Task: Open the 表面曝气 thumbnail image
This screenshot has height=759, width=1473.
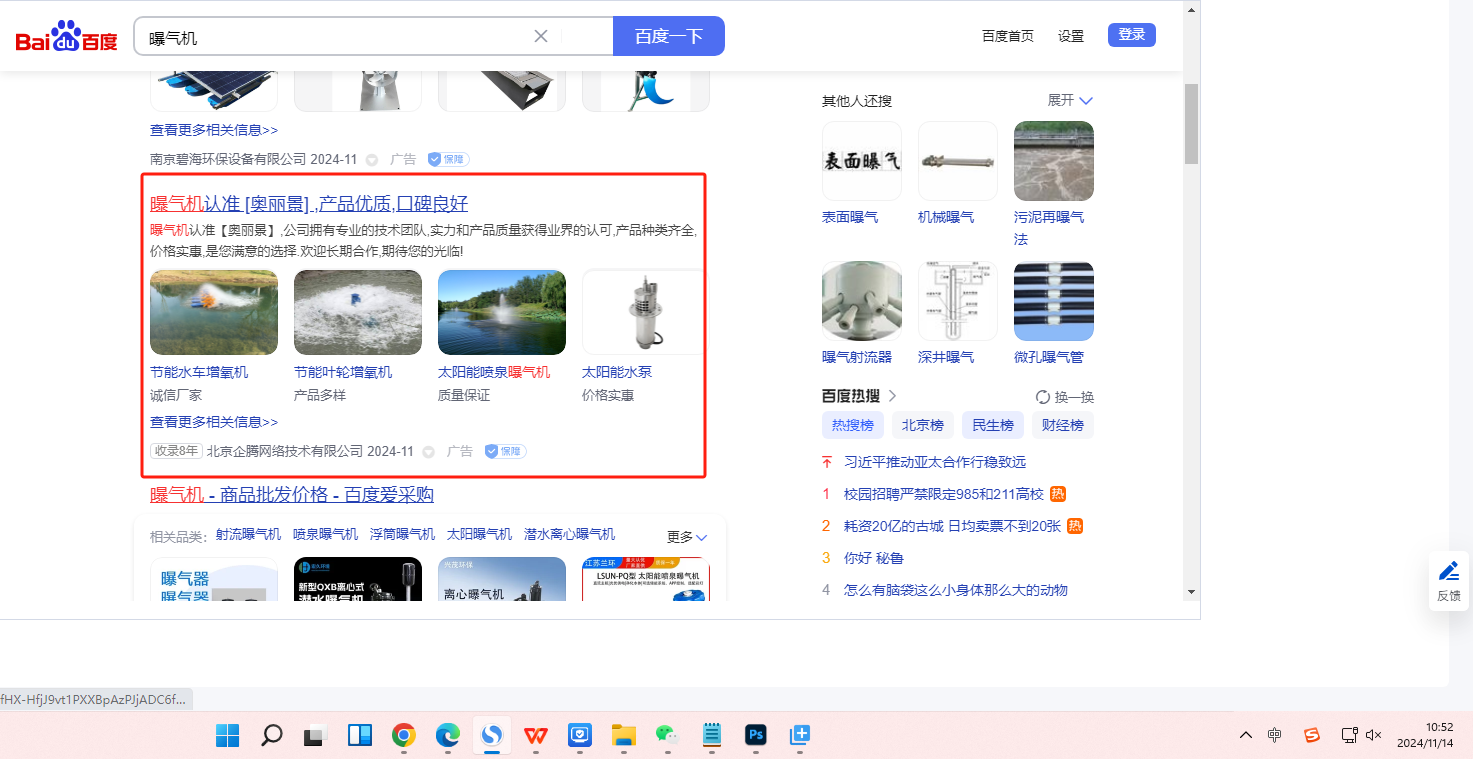Action: coord(862,161)
